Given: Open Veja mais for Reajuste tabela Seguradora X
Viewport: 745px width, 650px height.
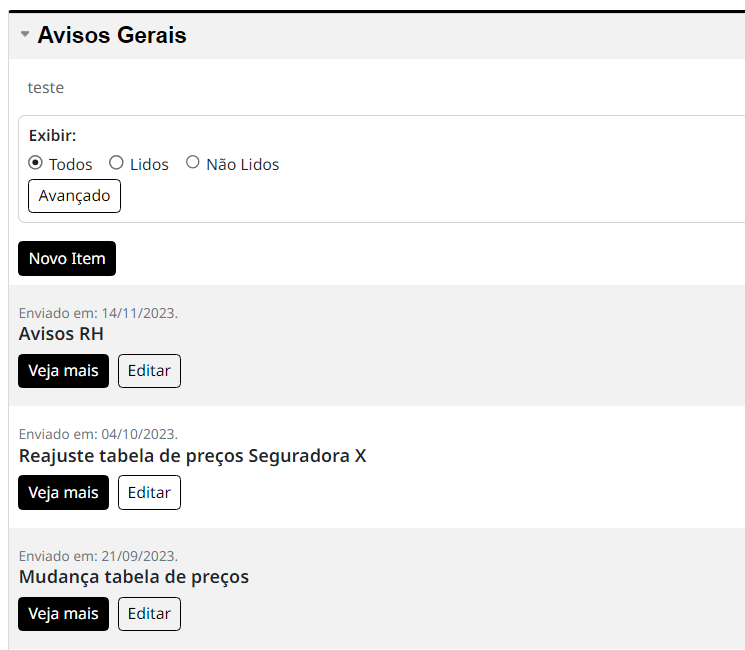Looking at the screenshot, I should pyautogui.click(x=64, y=492).
